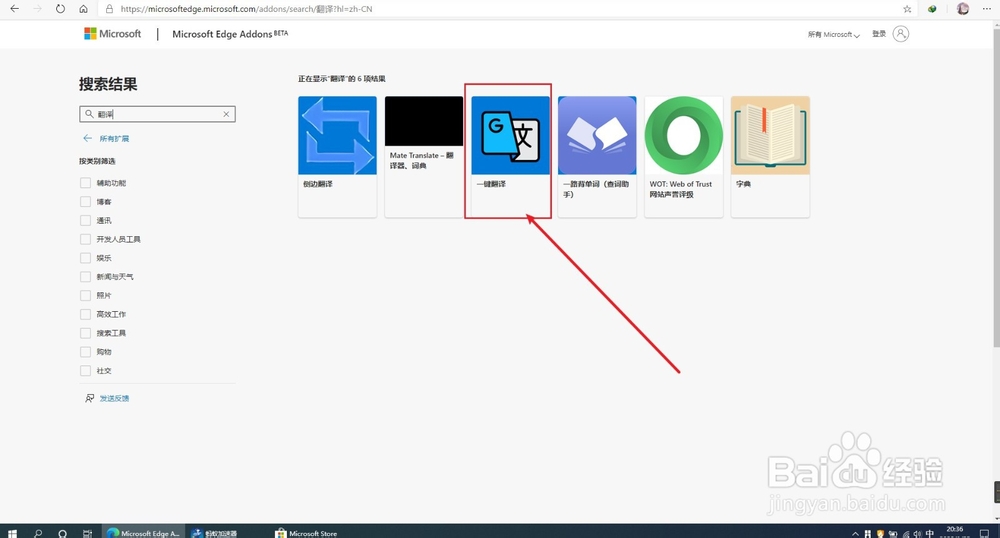Open the 一键翻译 extension card

(510, 157)
